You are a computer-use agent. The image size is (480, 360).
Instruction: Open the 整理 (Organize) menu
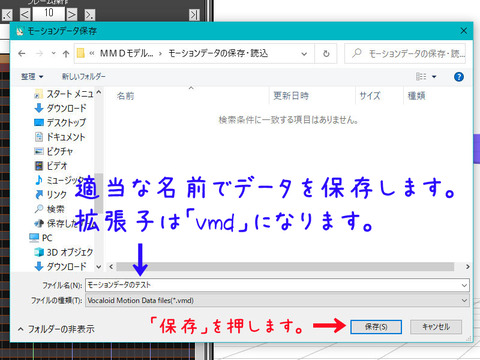32,77
